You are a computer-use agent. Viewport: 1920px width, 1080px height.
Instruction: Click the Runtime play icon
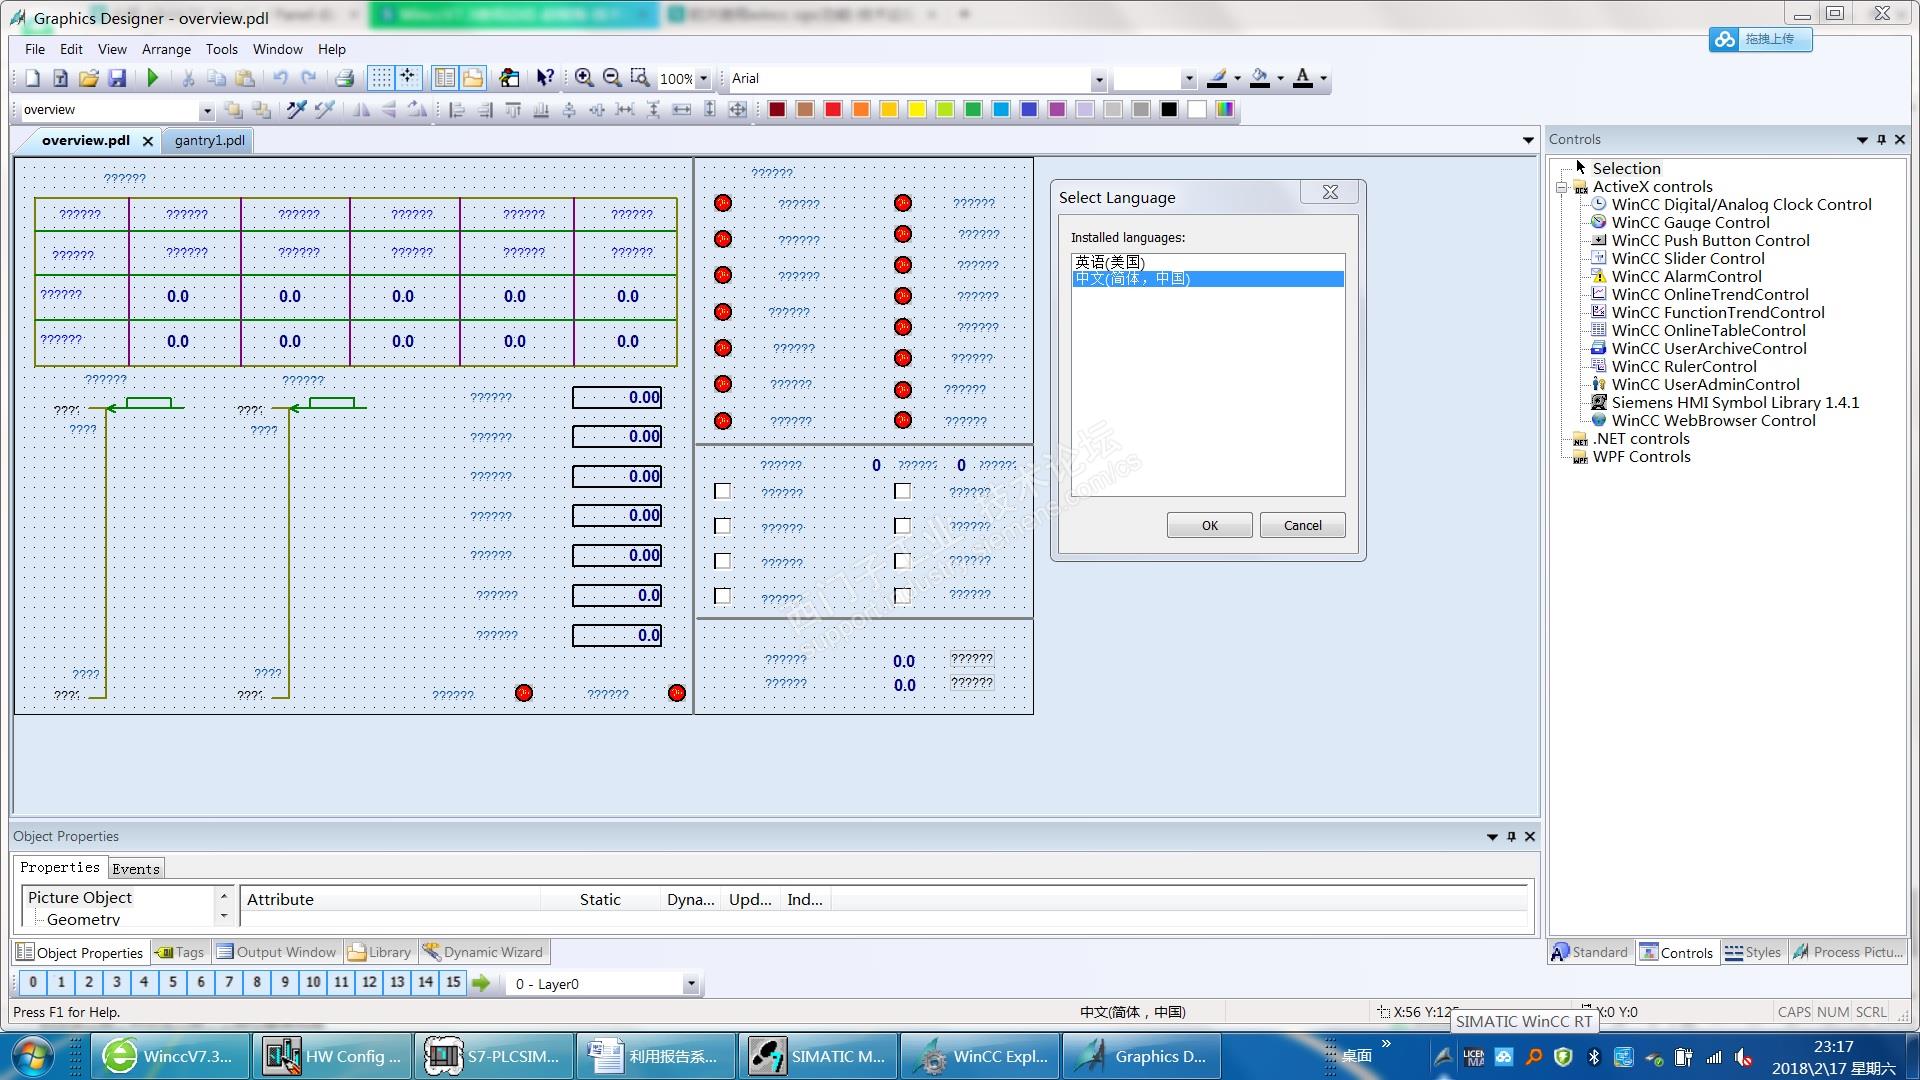click(153, 78)
